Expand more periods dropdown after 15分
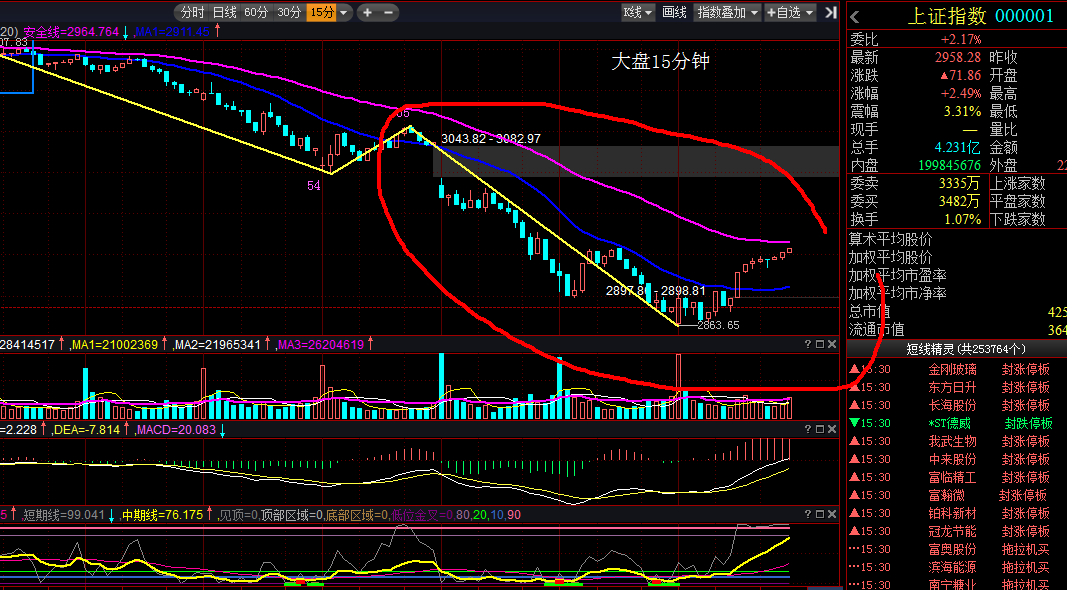 344,12
